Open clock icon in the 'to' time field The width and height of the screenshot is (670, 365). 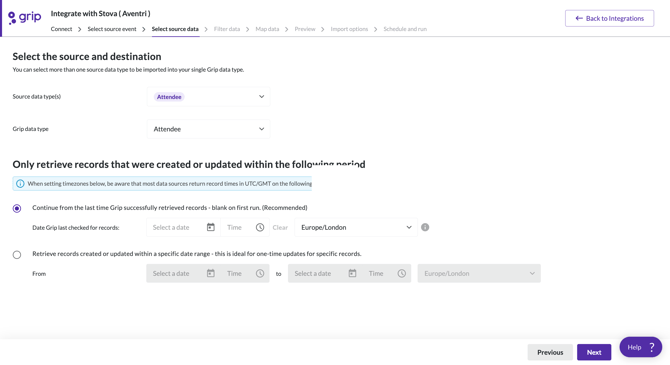click(x=402, y=273)
